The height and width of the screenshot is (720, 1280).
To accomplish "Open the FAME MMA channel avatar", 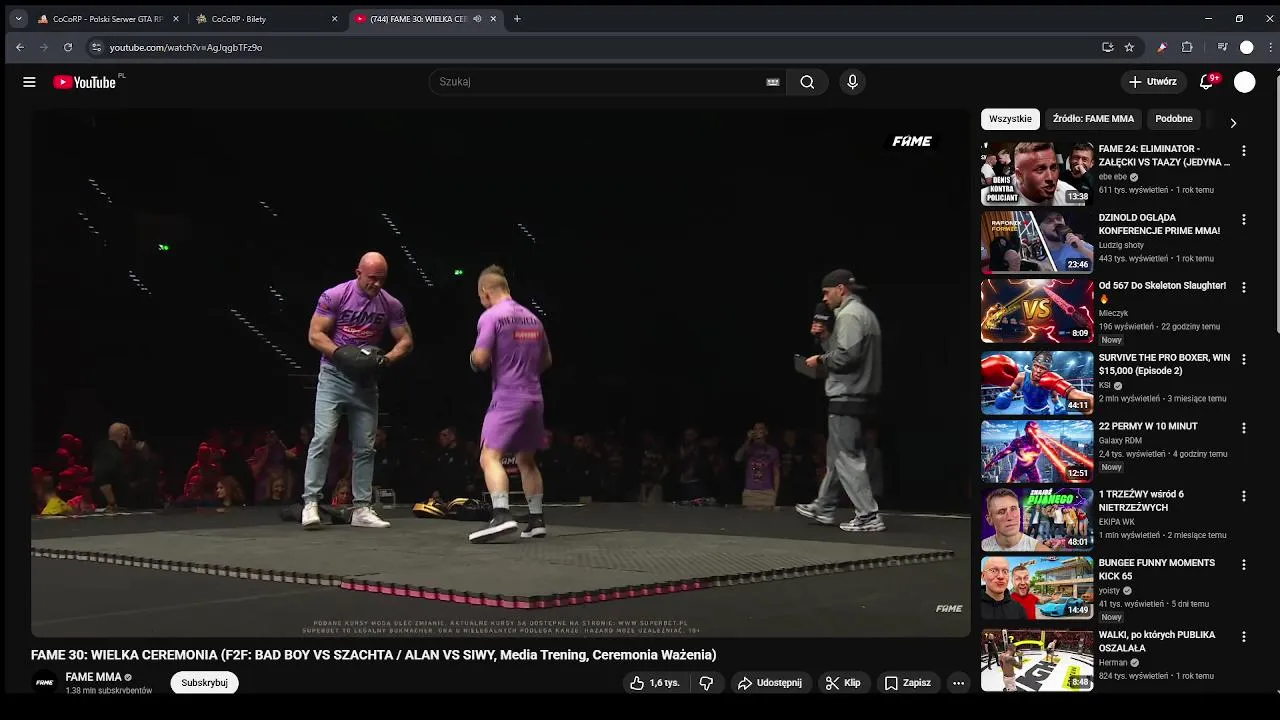I will pos(44,683).
